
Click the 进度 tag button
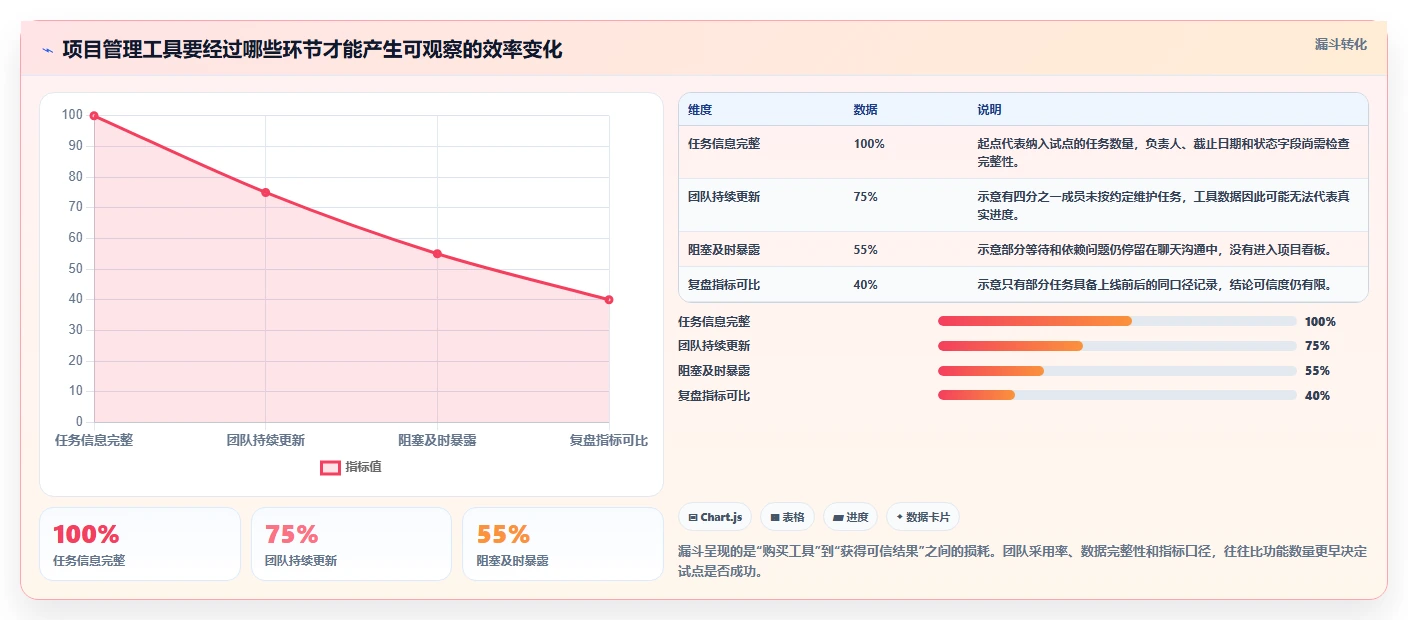click(850, 517)
